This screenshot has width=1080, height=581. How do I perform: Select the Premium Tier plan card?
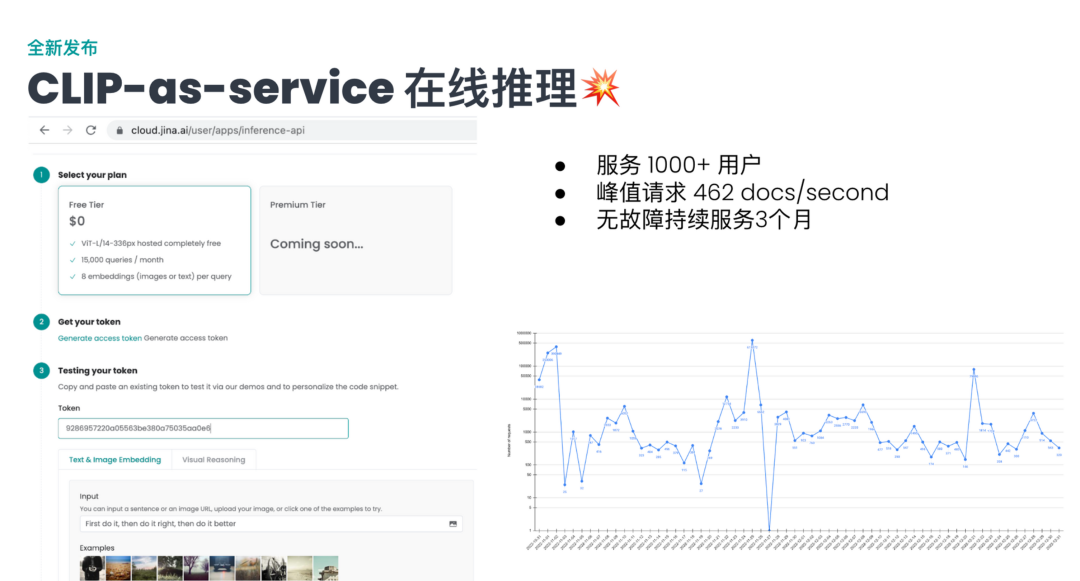click(355, 240)
